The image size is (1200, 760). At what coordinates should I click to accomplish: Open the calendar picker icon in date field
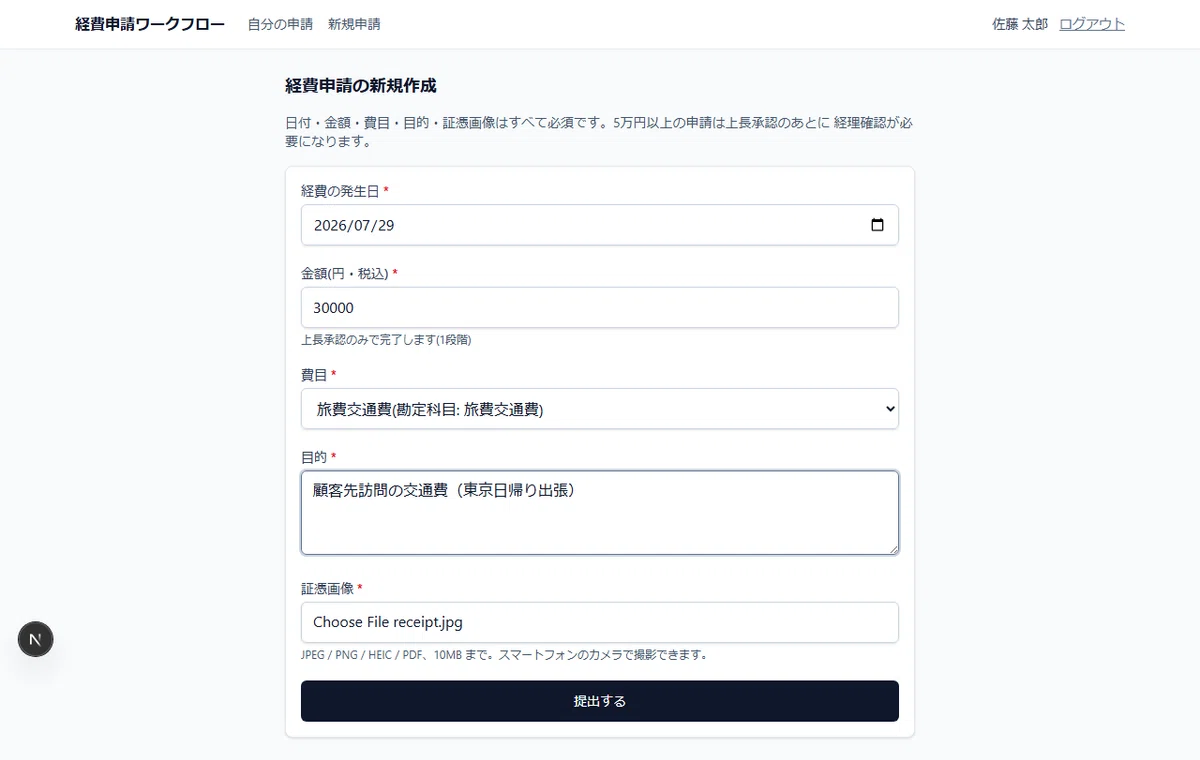[x=877, y=225]
